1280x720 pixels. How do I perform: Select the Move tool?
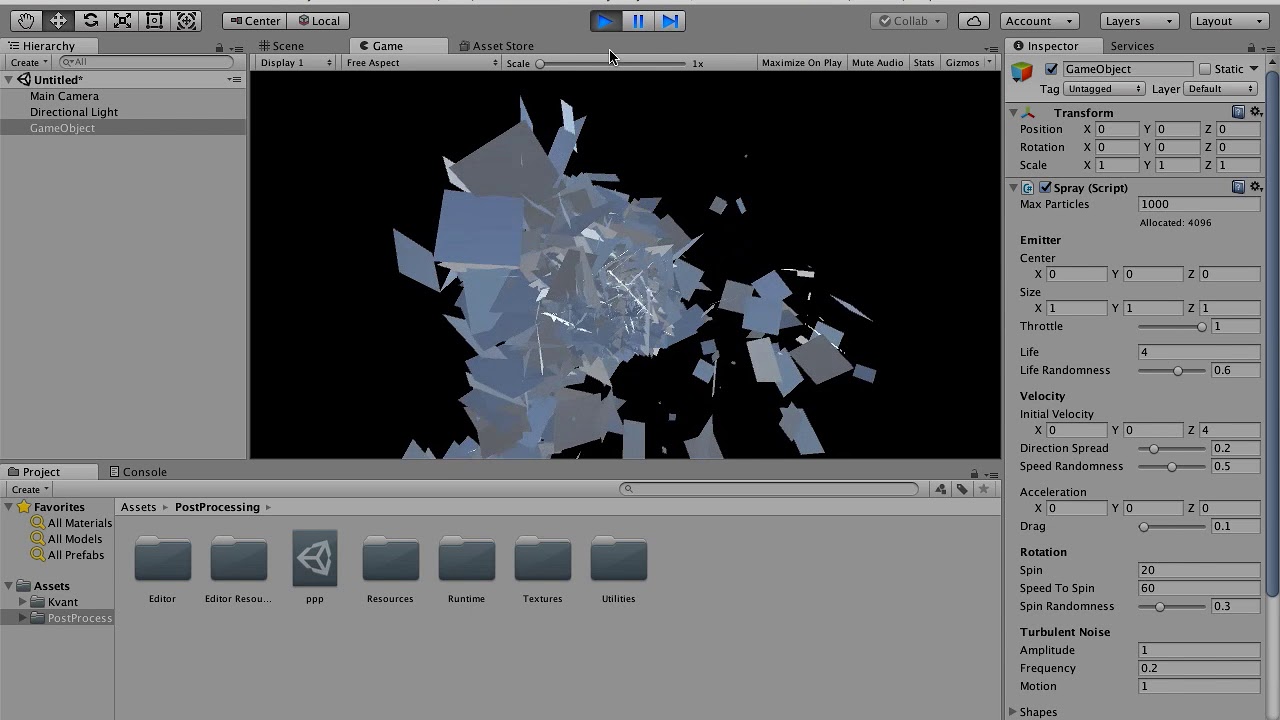pyautogui.click(x=58, y=20)
